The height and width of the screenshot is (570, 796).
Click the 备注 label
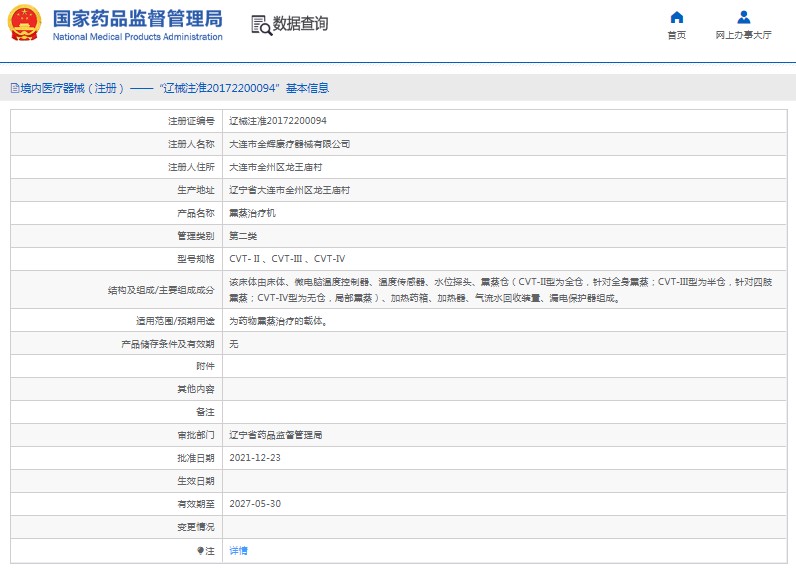pos(205,412)
